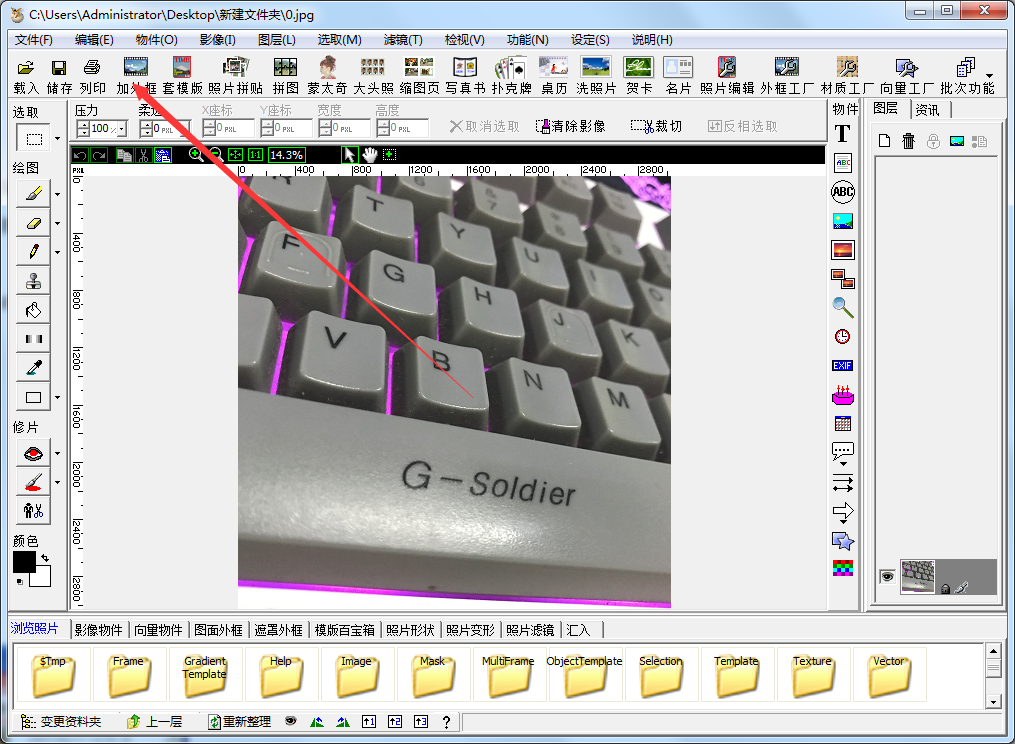This screenshot has width=1015, height=744.
Task: Open the 套模版 template tool
Action: coord(182,76)
